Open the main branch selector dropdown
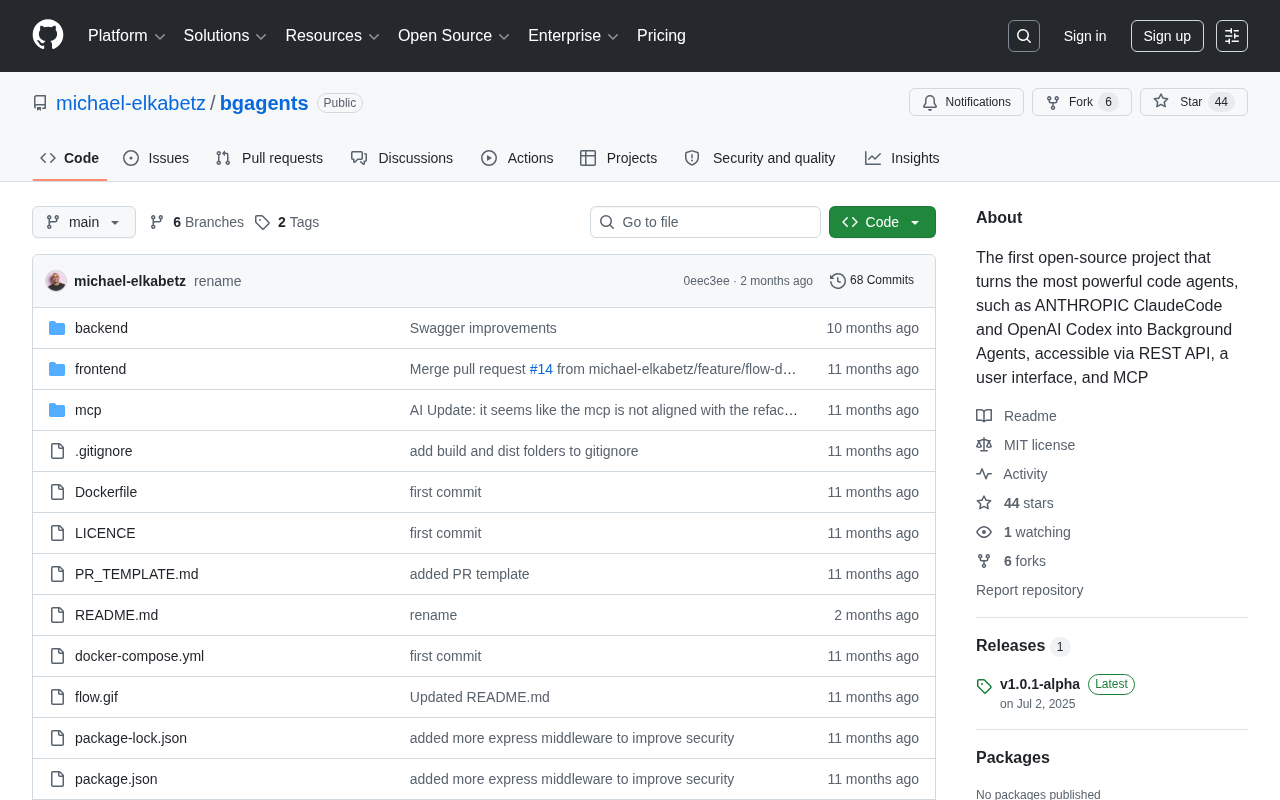The height and width of the screenshot is (800, 1280). 84,222
